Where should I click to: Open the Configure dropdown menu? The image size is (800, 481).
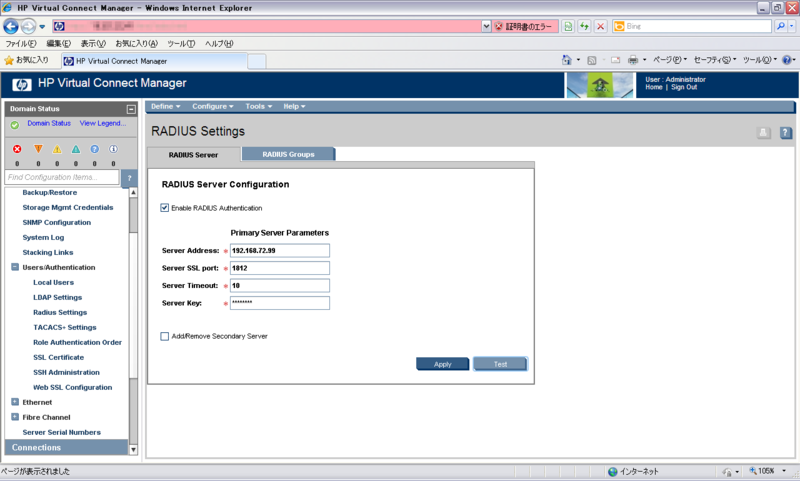coord(212,106)
